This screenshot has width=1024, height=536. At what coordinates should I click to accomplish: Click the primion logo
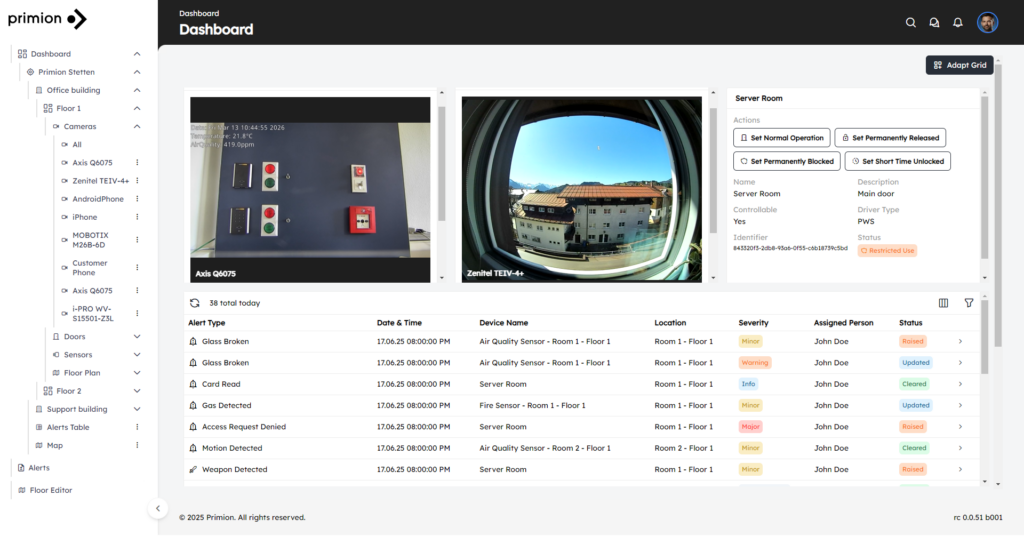(47, 18)
